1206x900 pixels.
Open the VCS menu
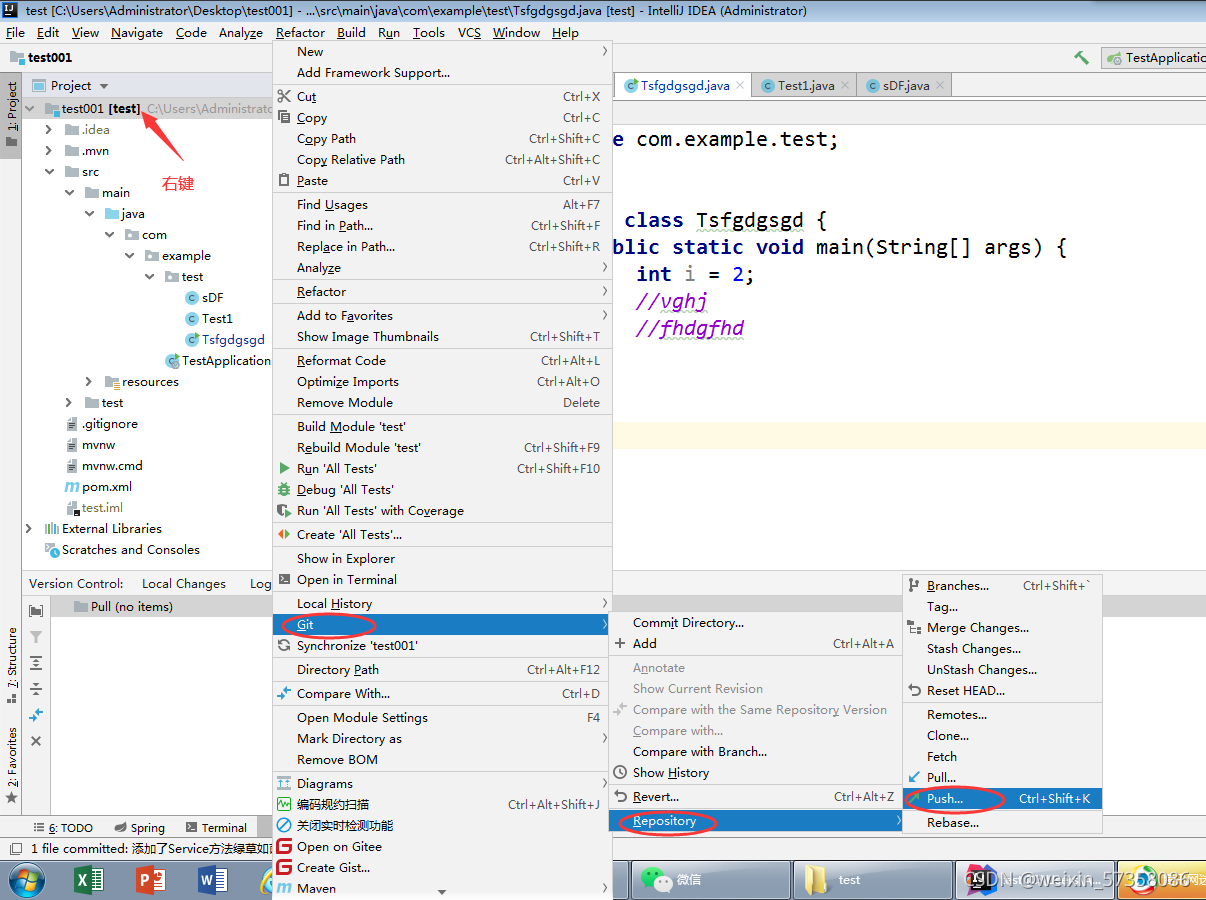point(469,32)
